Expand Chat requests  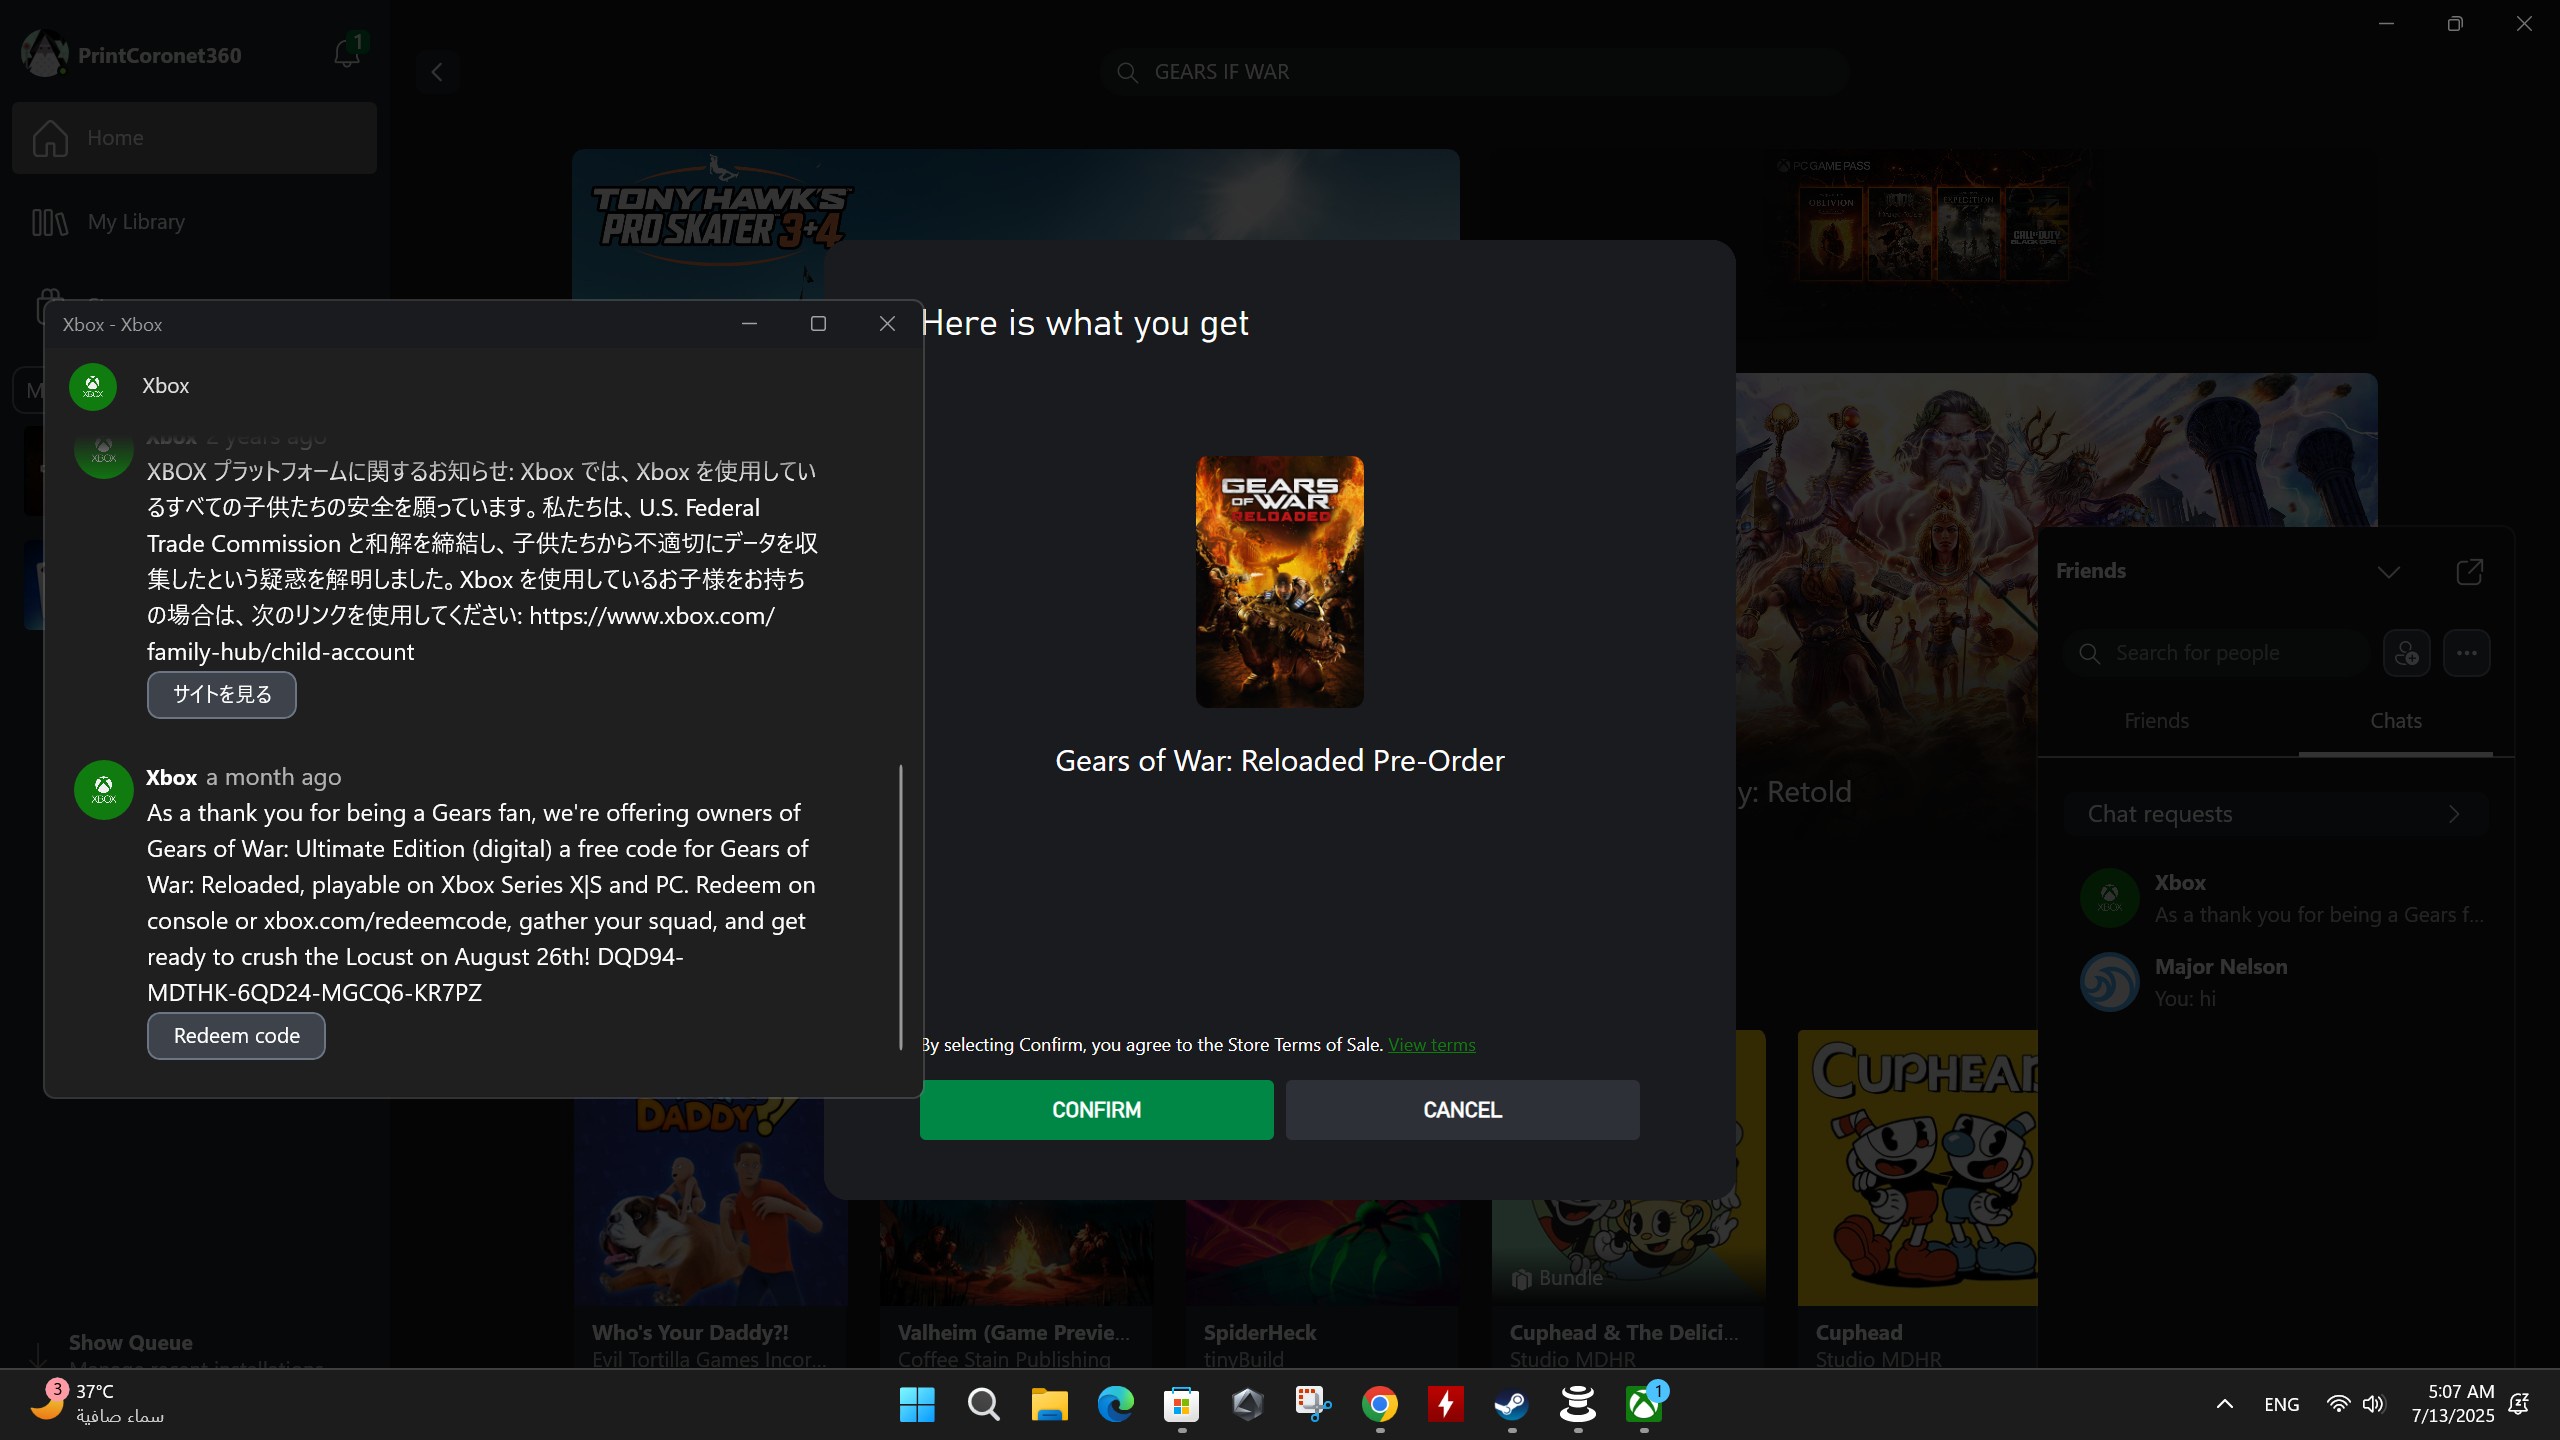[2276, 814]
